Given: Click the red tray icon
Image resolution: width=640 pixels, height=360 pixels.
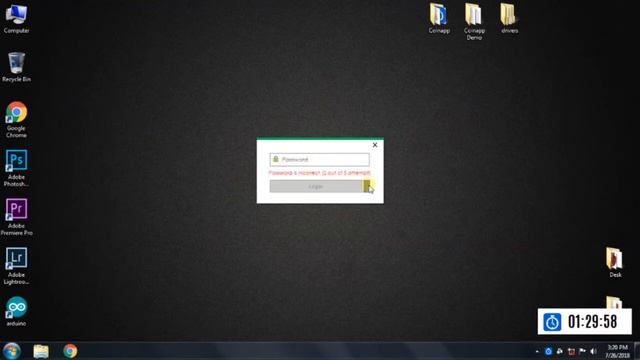Looking at the screenshot, I should pos(571,351).
